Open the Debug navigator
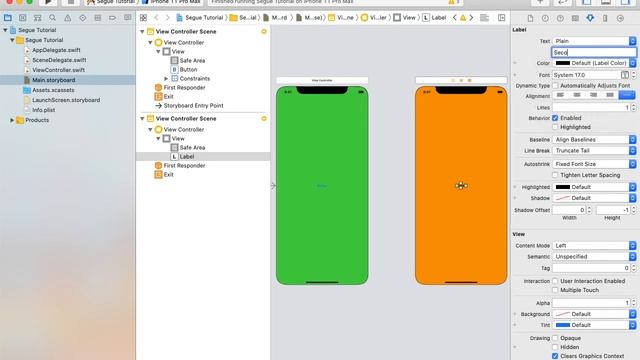Image resolution: width=640 pixels, height=360 pixels. 98,18
